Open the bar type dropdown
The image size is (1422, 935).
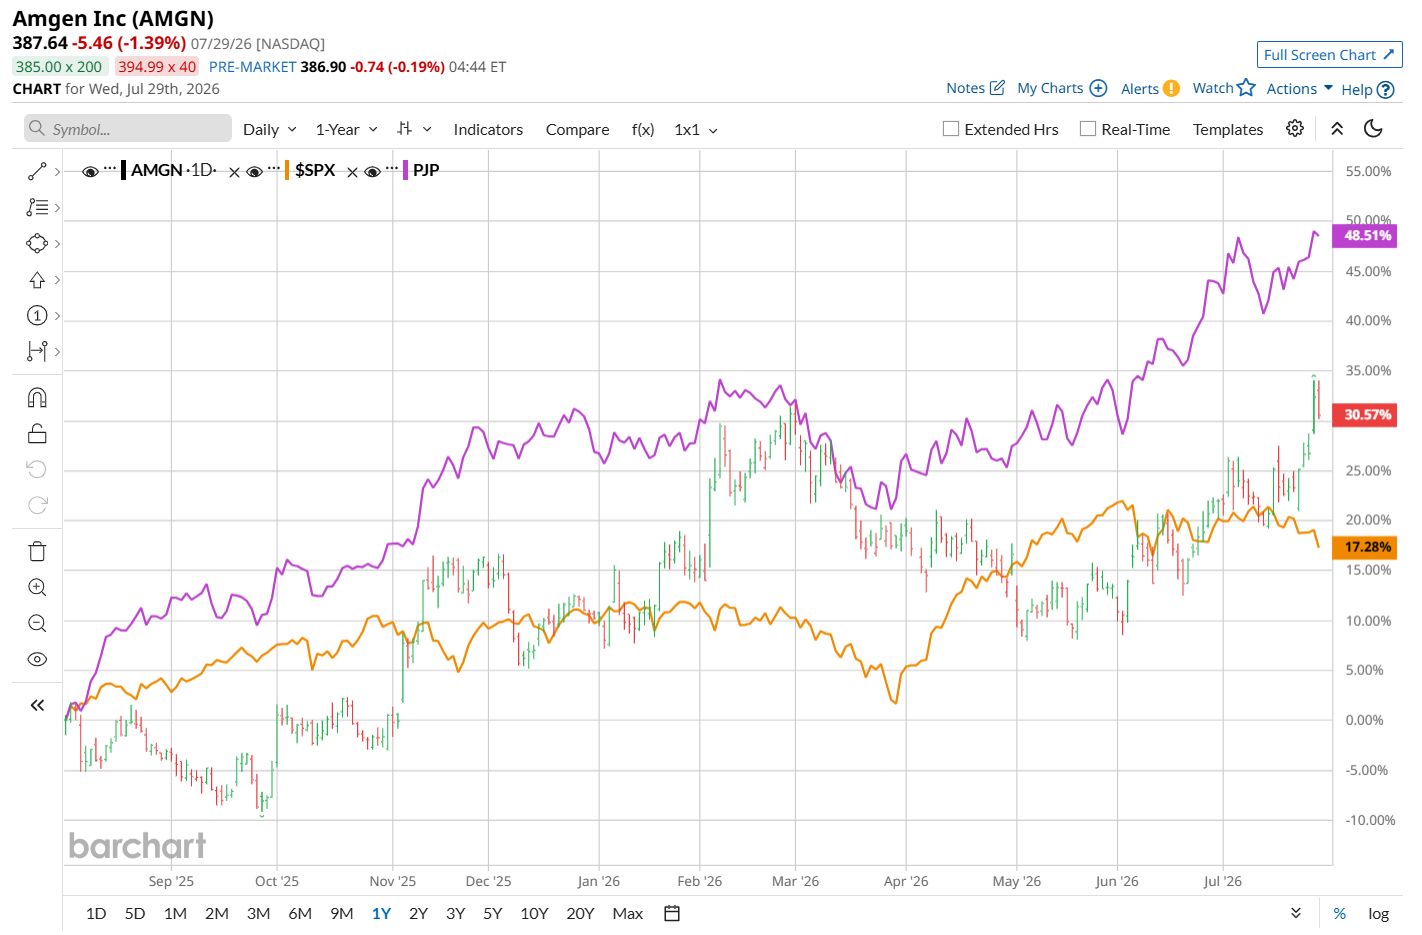click(x=414, y=129)
